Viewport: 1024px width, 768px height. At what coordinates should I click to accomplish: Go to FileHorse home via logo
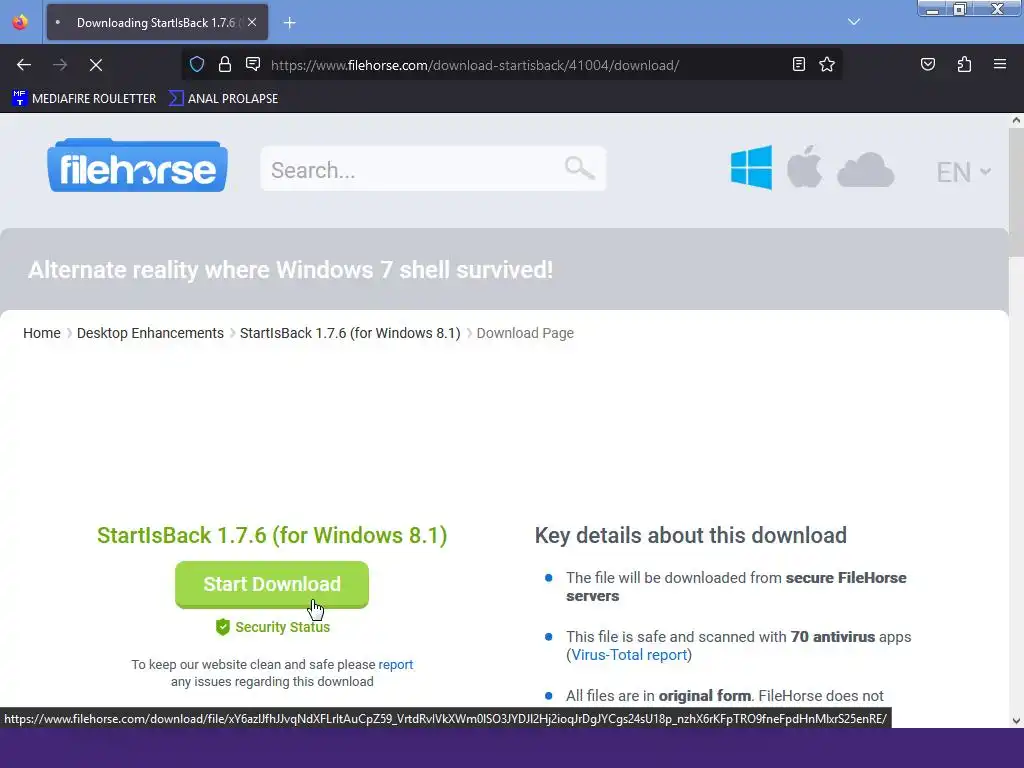coord(137,166)
